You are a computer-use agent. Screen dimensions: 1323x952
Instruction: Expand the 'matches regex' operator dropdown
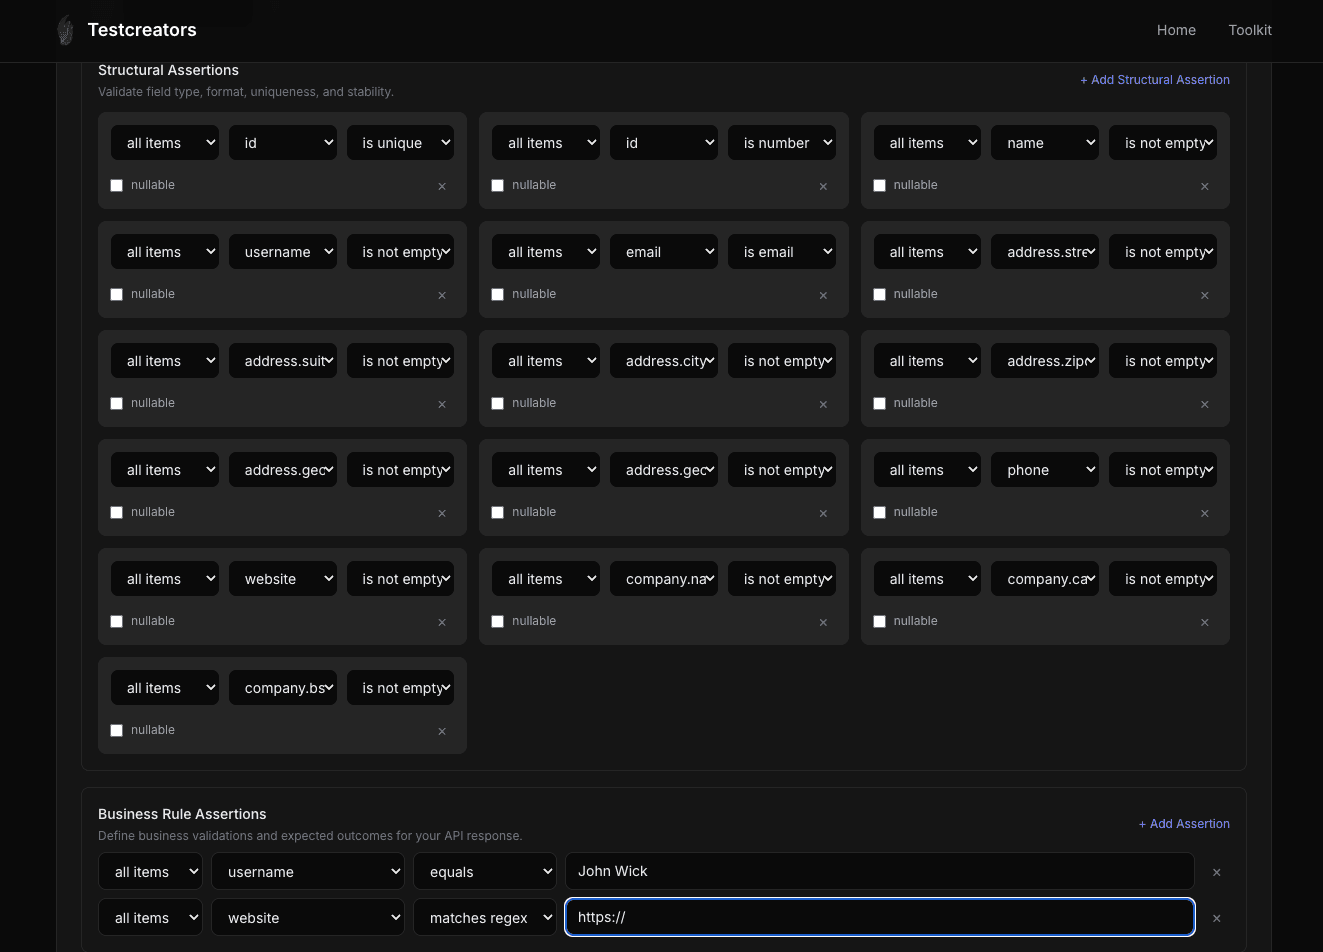(x=485, y=918)
